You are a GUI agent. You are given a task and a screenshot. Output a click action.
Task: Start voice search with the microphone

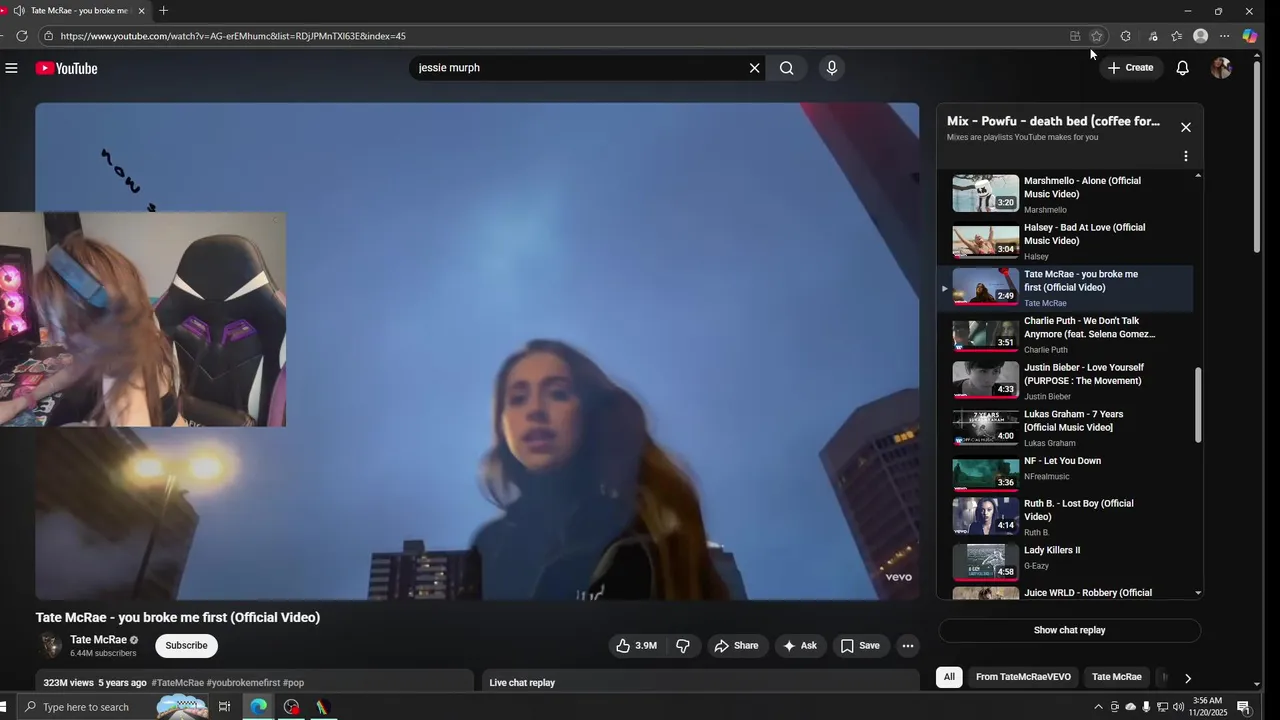[x=831, y=68]
